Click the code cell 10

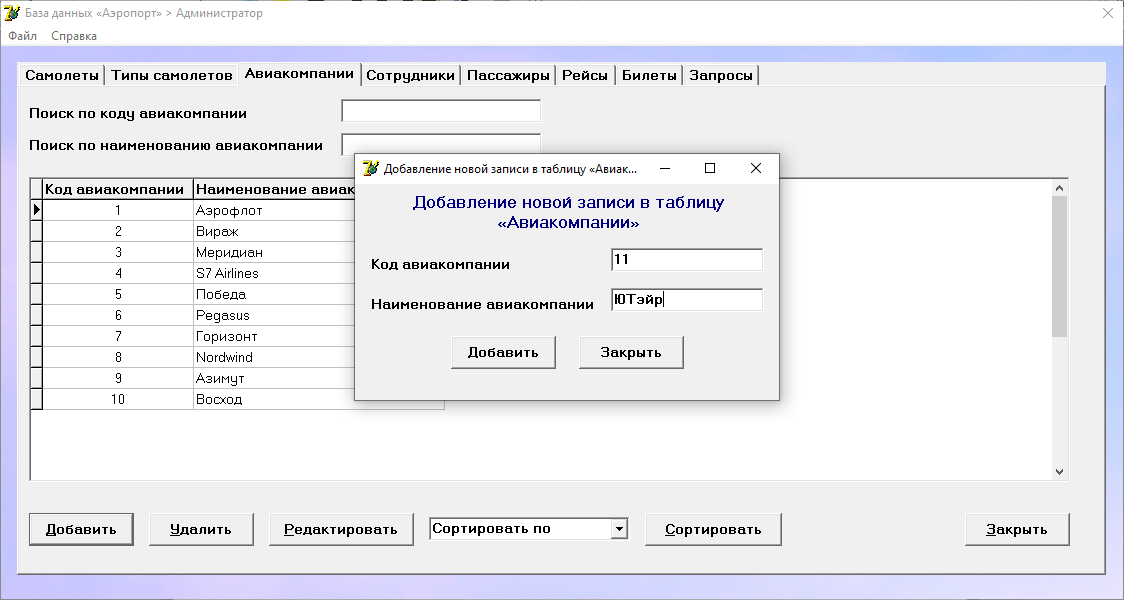(118, 399)
